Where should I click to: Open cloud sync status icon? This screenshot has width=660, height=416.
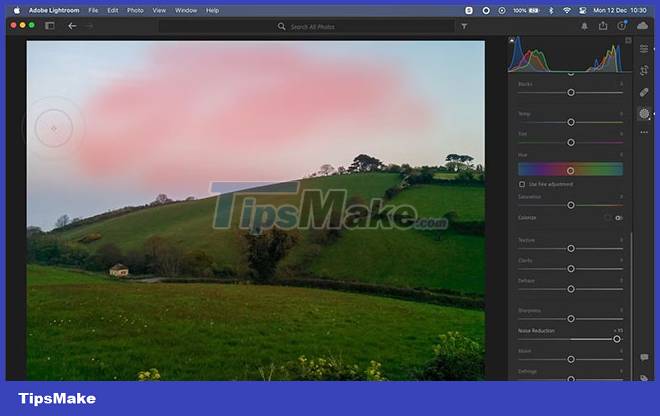tap(642, 26)
